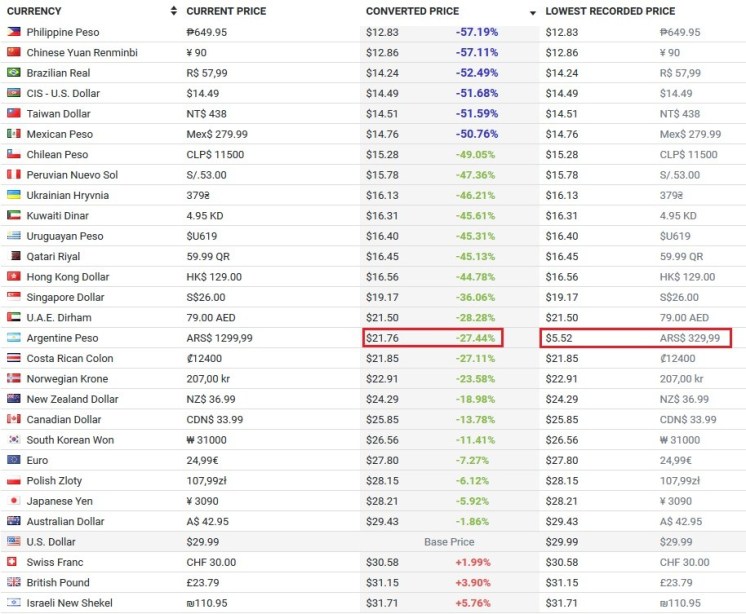Click the Philippine Peso flag icon
This screenshot has height=614, width=746.
point(14,32)
